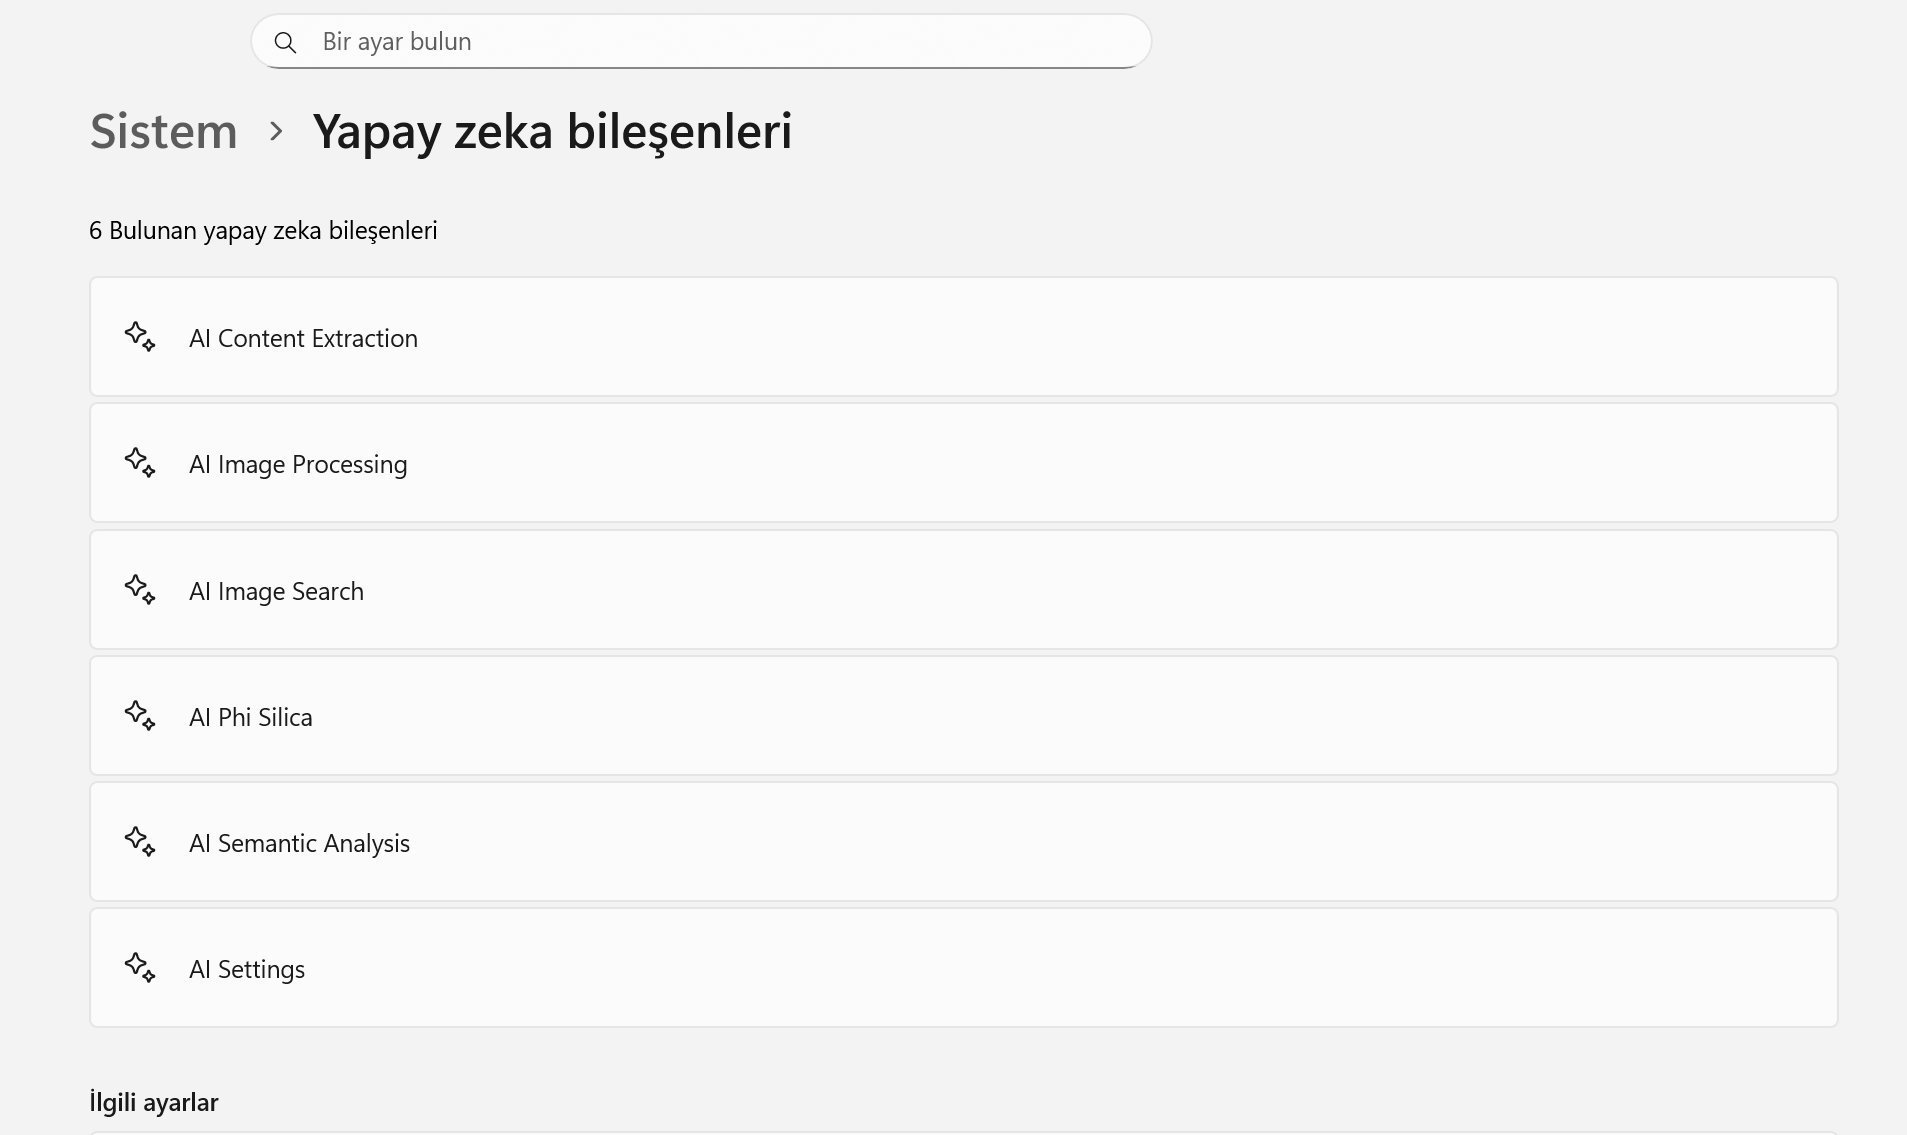The height and width of the screenshot is (1135, 1907).
Task: Click the '6 Bulunan yapay zeka bileşenleri' text
Action: coord(263,230)
